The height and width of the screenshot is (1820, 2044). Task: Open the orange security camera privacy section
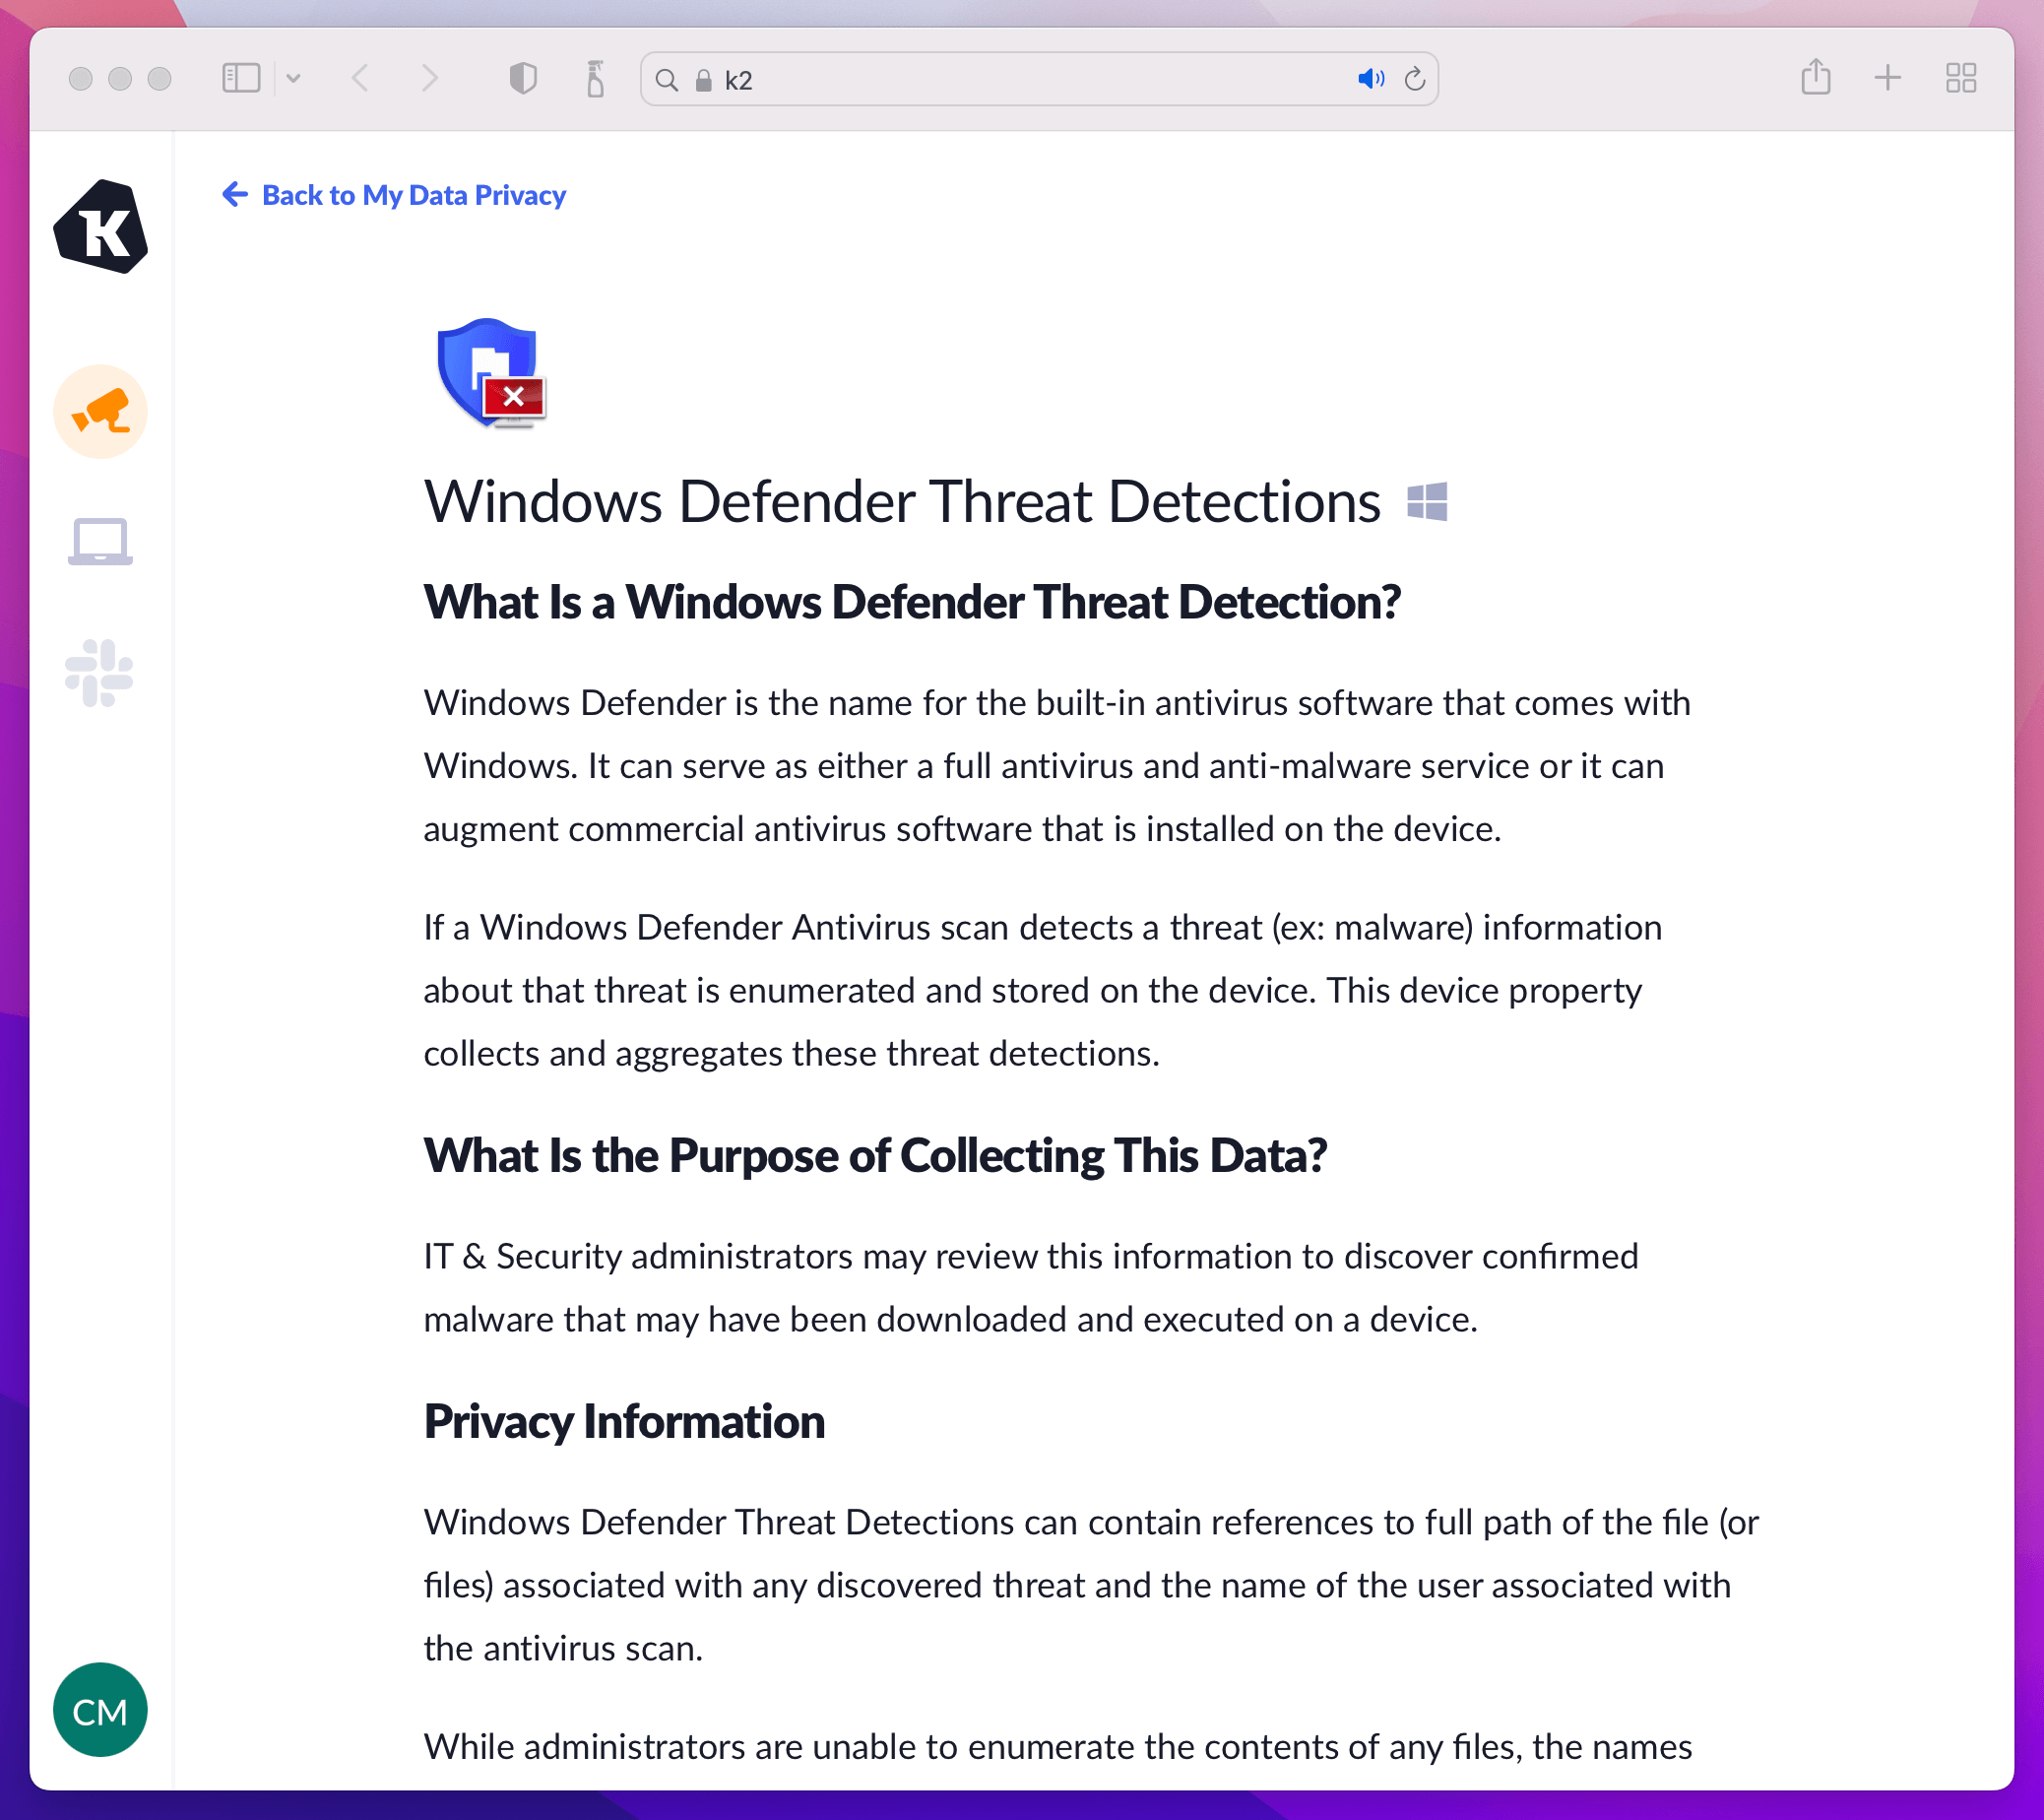click(x=100, y=412)
